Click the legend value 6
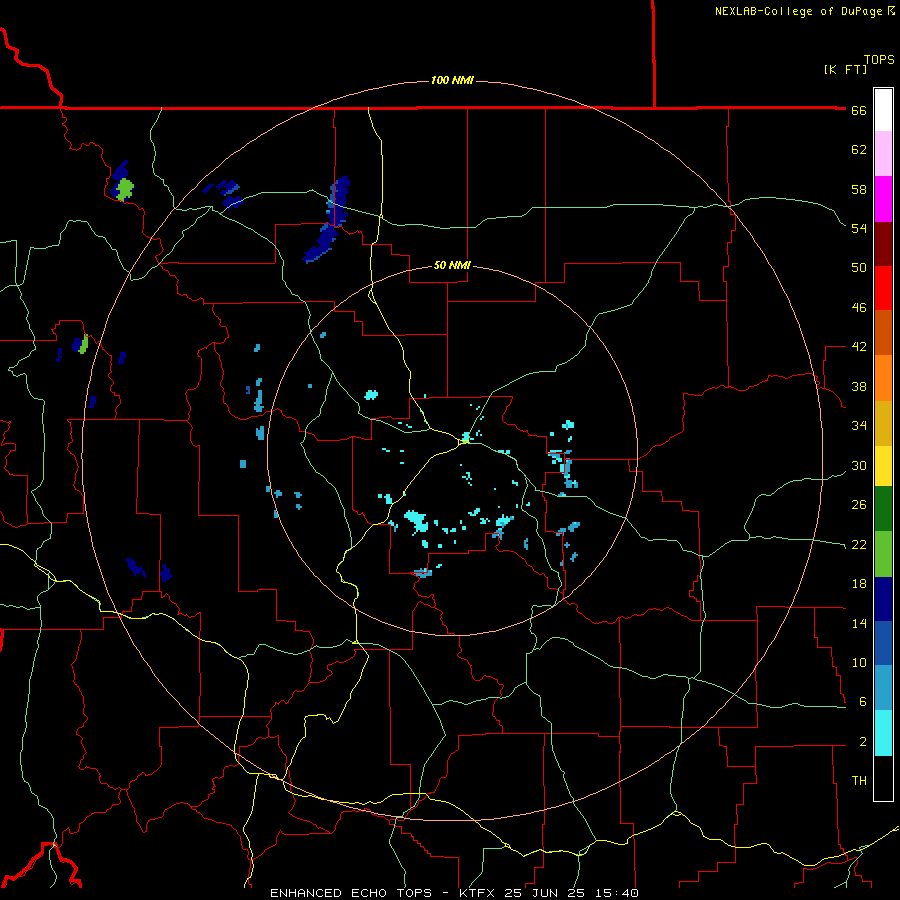This screenshot has height=900, width=900. (863, 702)
